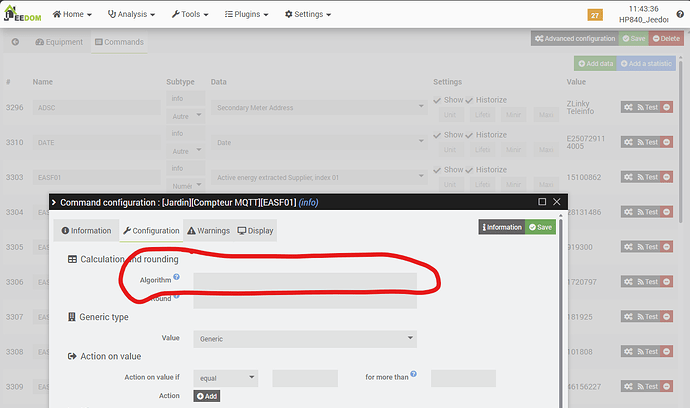Open the Settings menu dropdown

tap(308, 14)
